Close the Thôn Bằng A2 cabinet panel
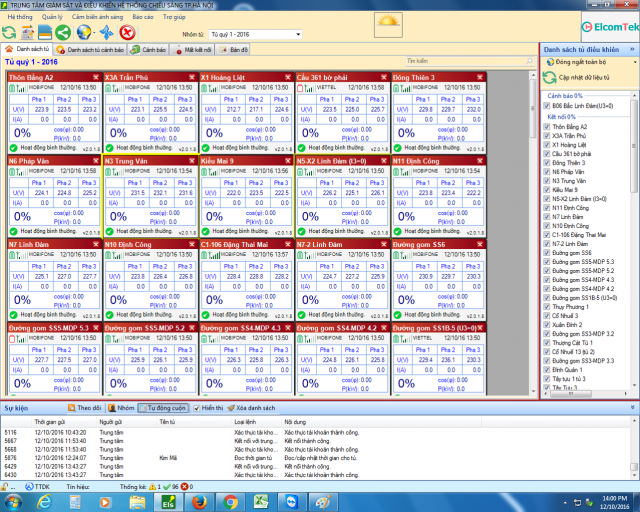This screenshot has width=640, height=512. point(96,76)
